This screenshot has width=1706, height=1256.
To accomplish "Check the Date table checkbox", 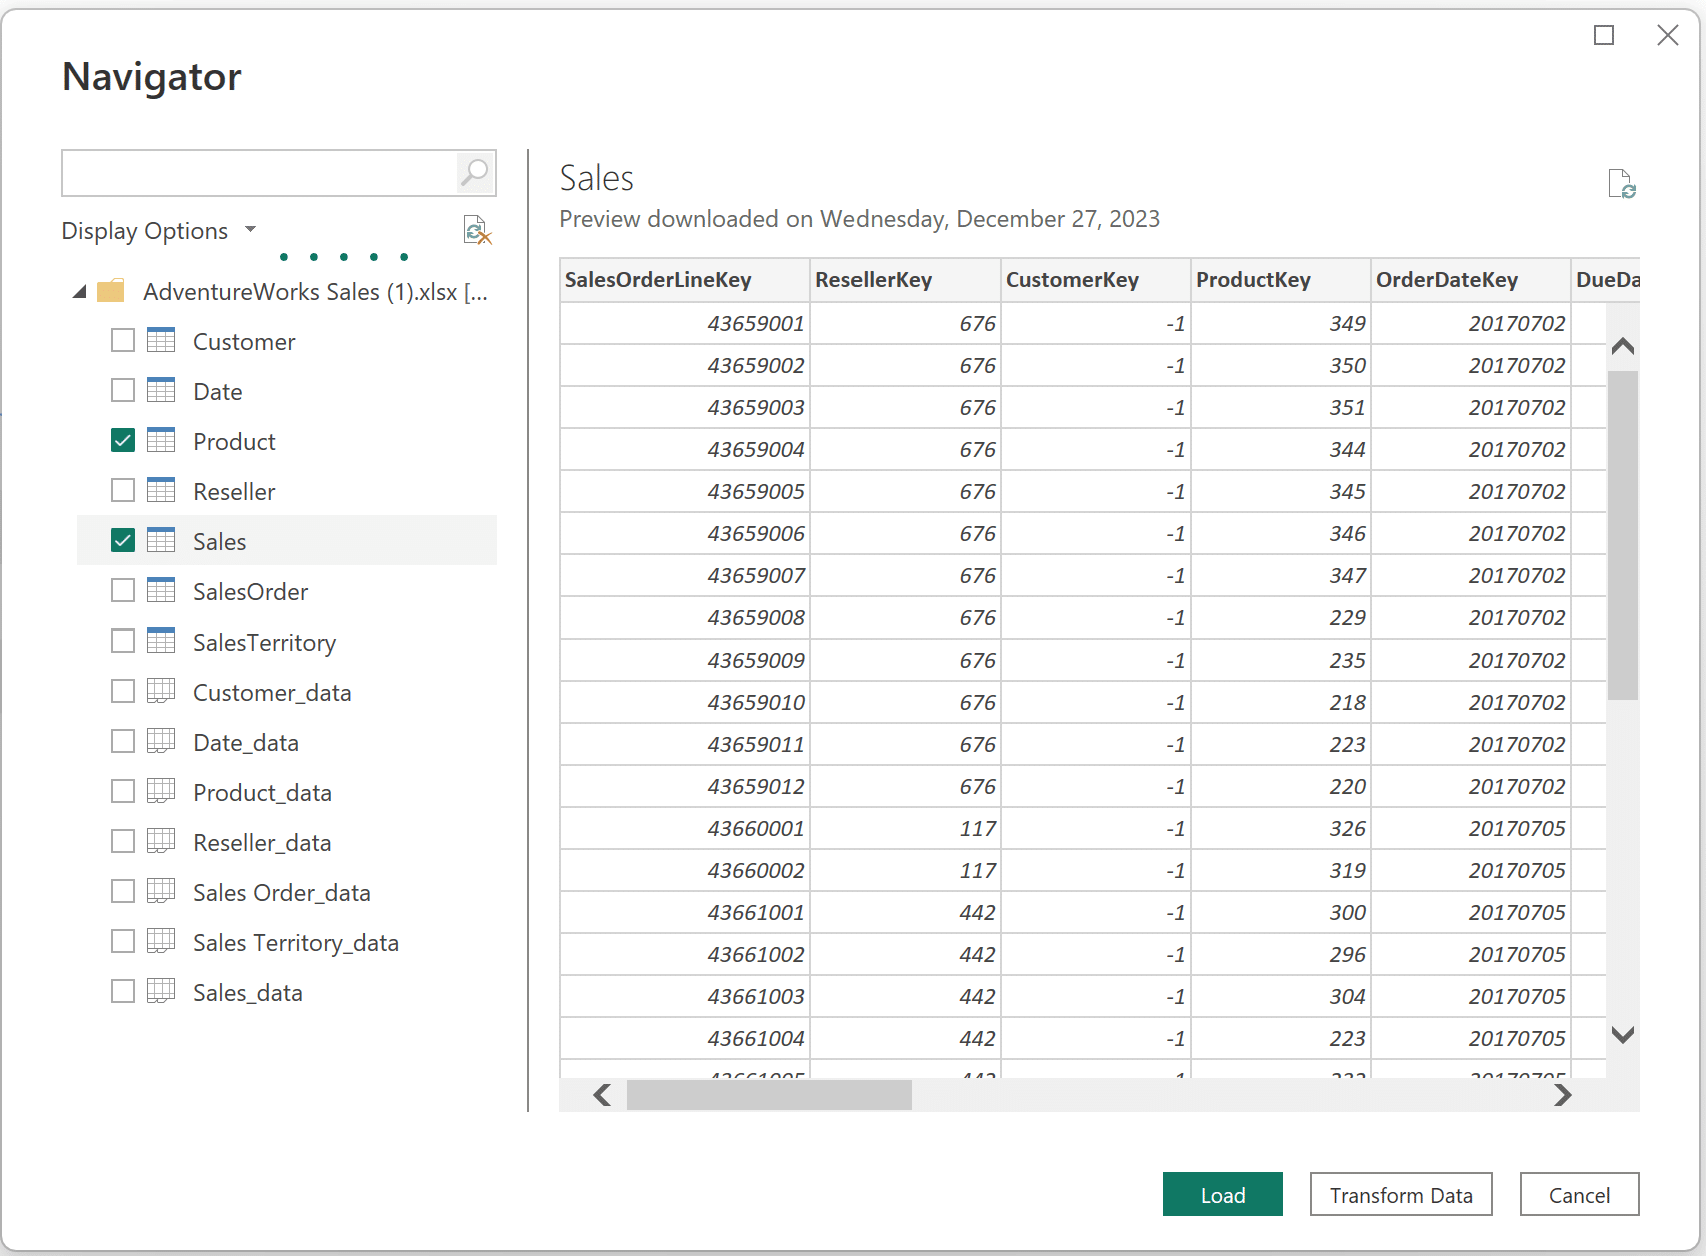I will 123,390.
